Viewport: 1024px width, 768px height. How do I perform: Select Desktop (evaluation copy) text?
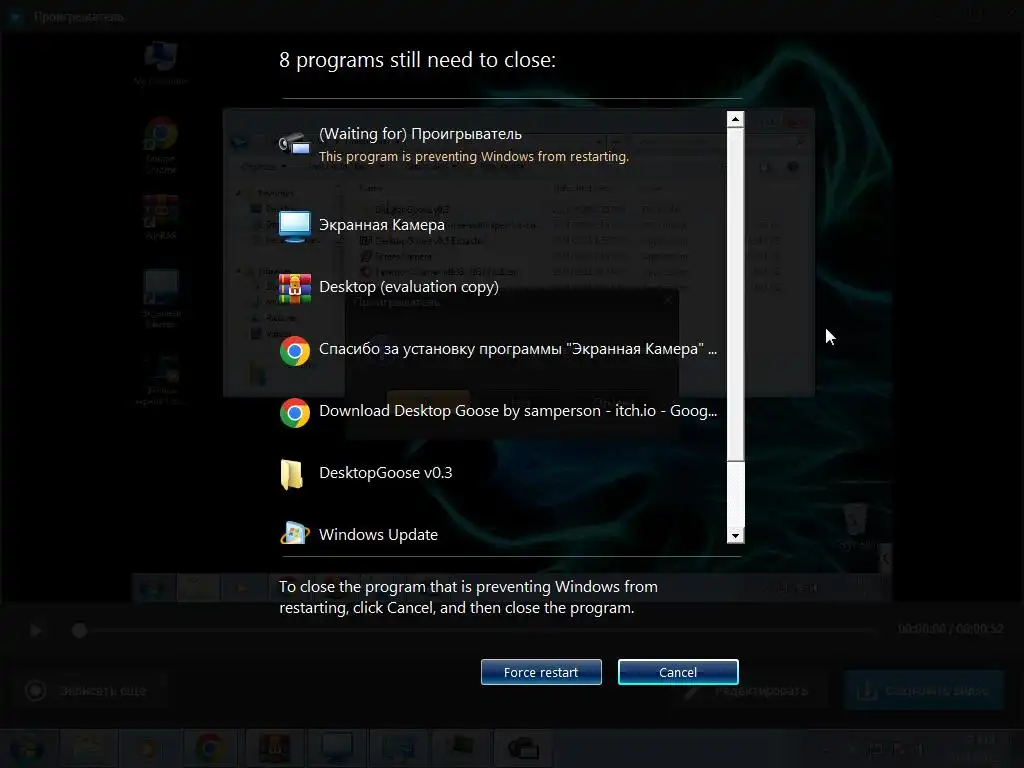(x=409, y=287)
